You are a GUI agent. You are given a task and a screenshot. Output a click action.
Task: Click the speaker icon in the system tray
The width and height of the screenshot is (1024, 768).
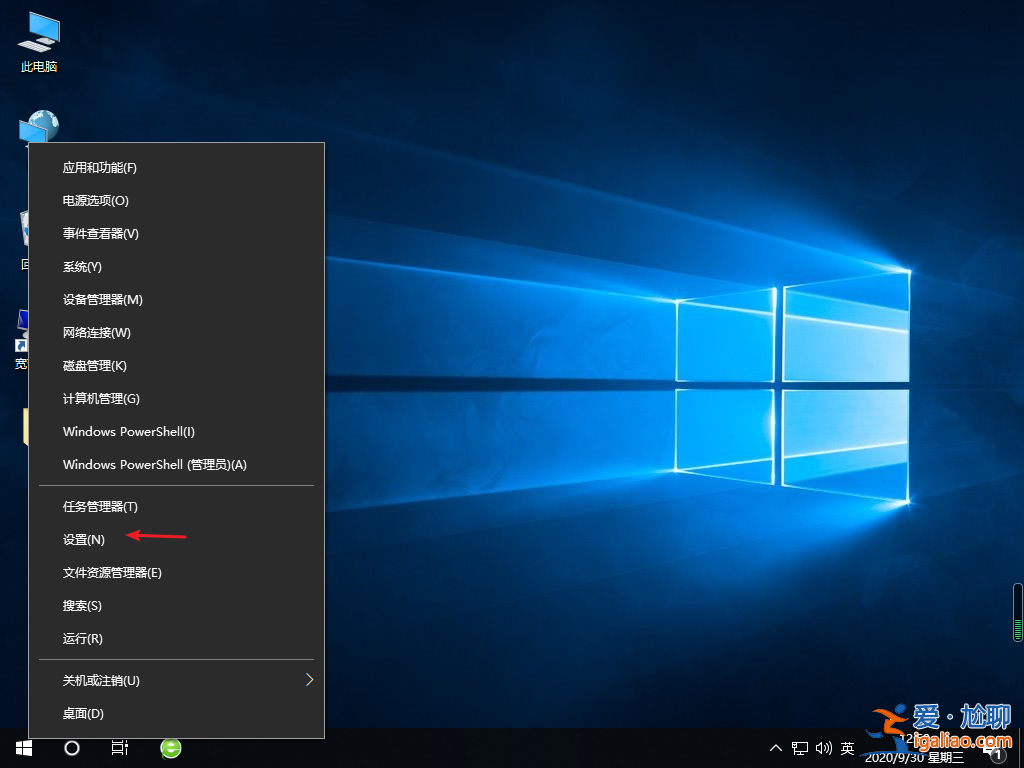click(x=823, y=747)
